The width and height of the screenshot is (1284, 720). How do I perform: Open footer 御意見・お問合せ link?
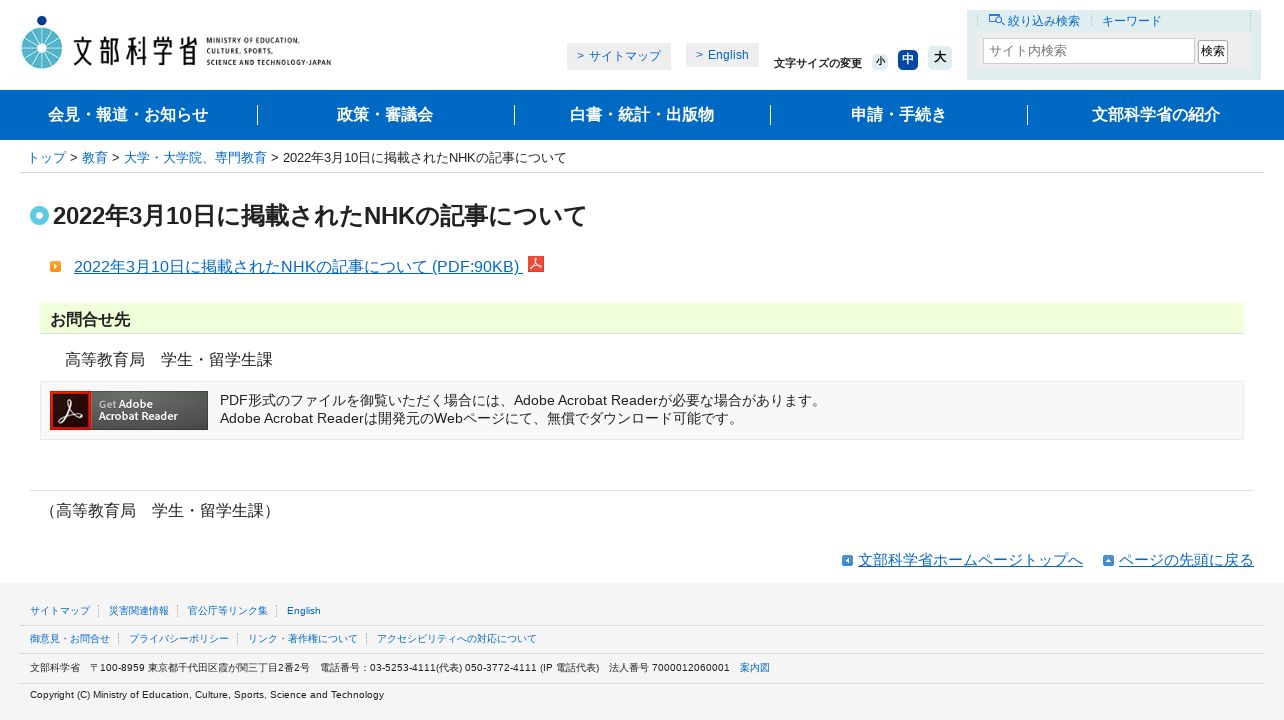point(70,639)
